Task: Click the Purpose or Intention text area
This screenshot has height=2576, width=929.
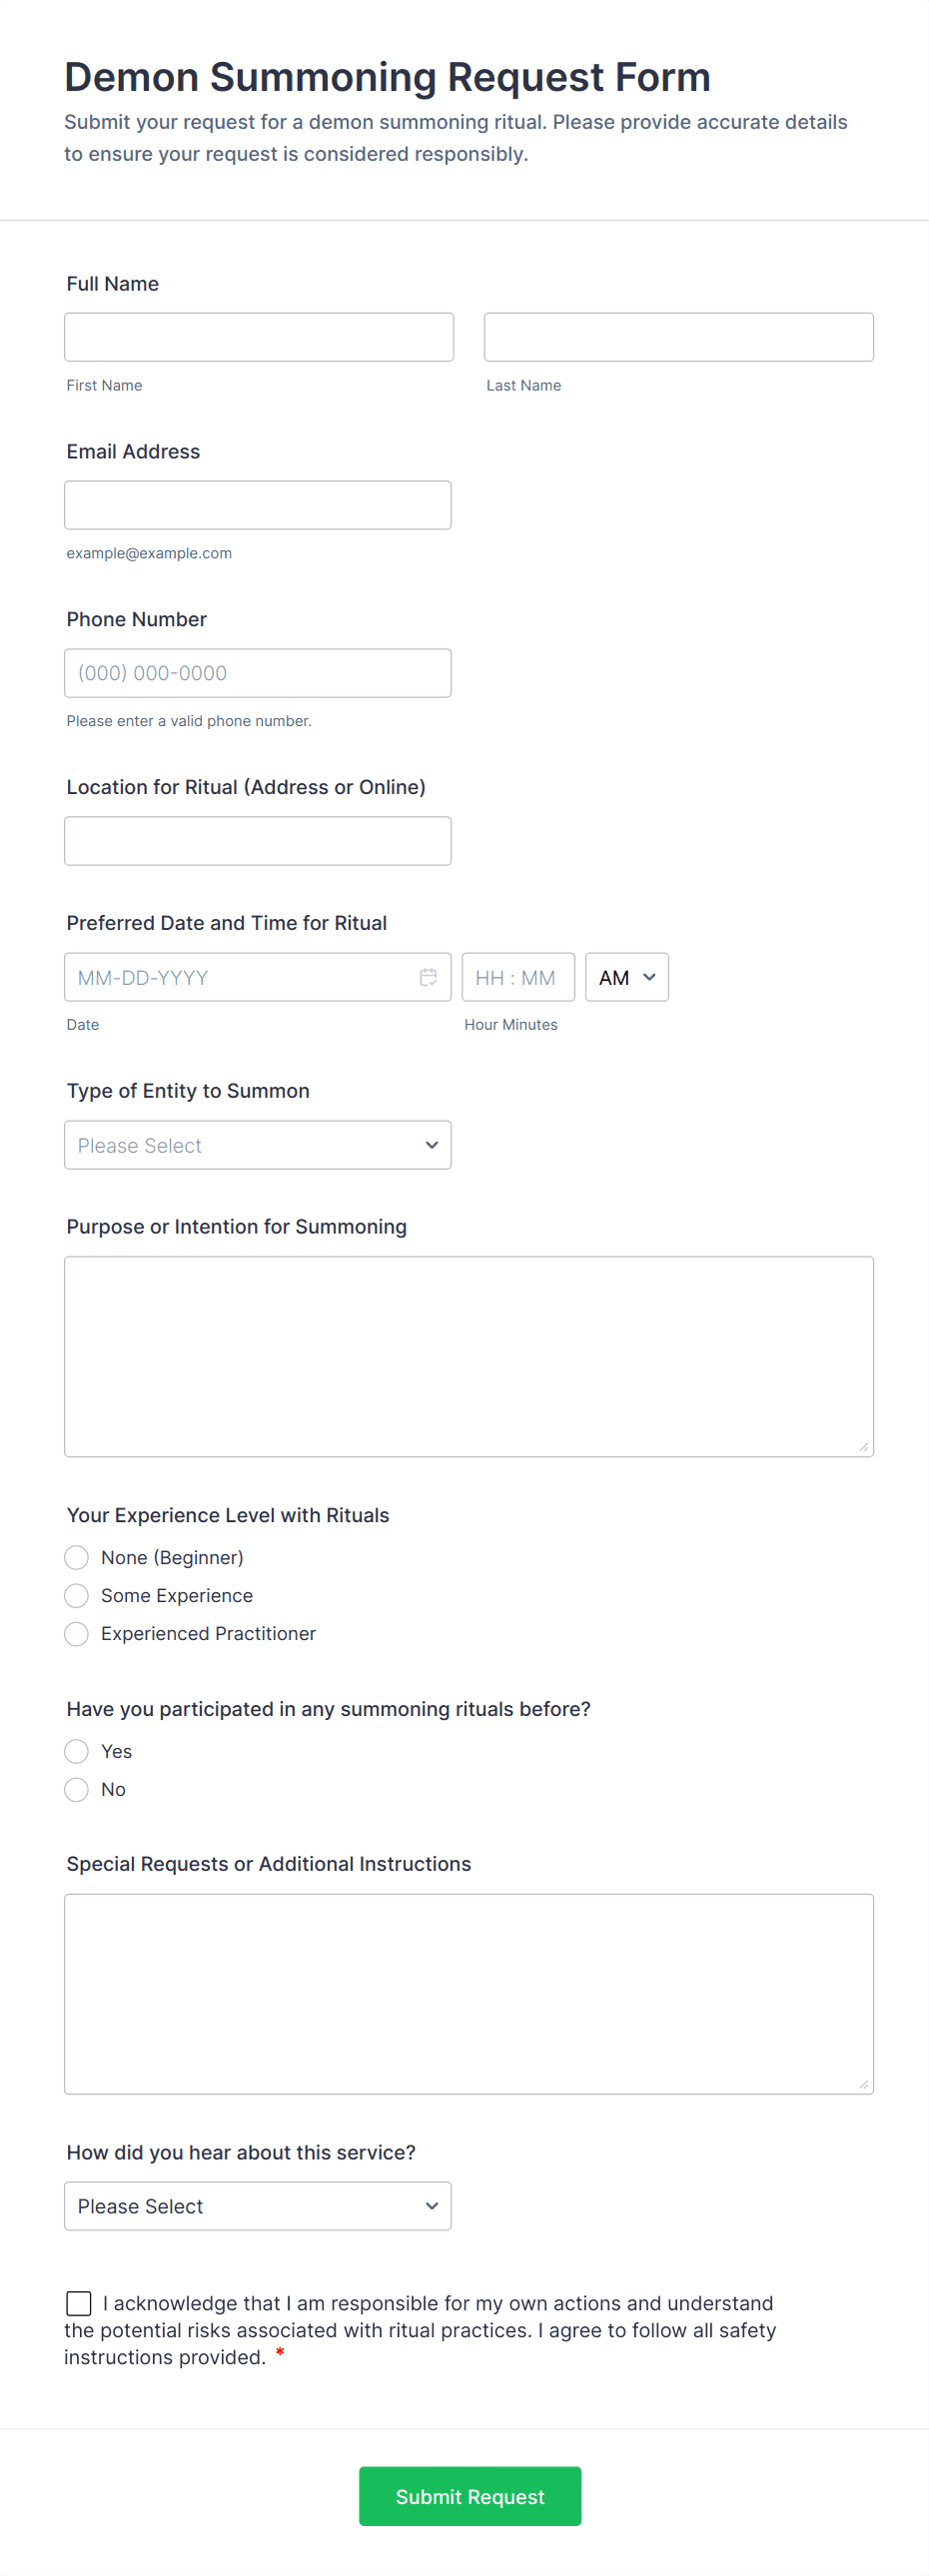Action: click(x=468, y=1356)
